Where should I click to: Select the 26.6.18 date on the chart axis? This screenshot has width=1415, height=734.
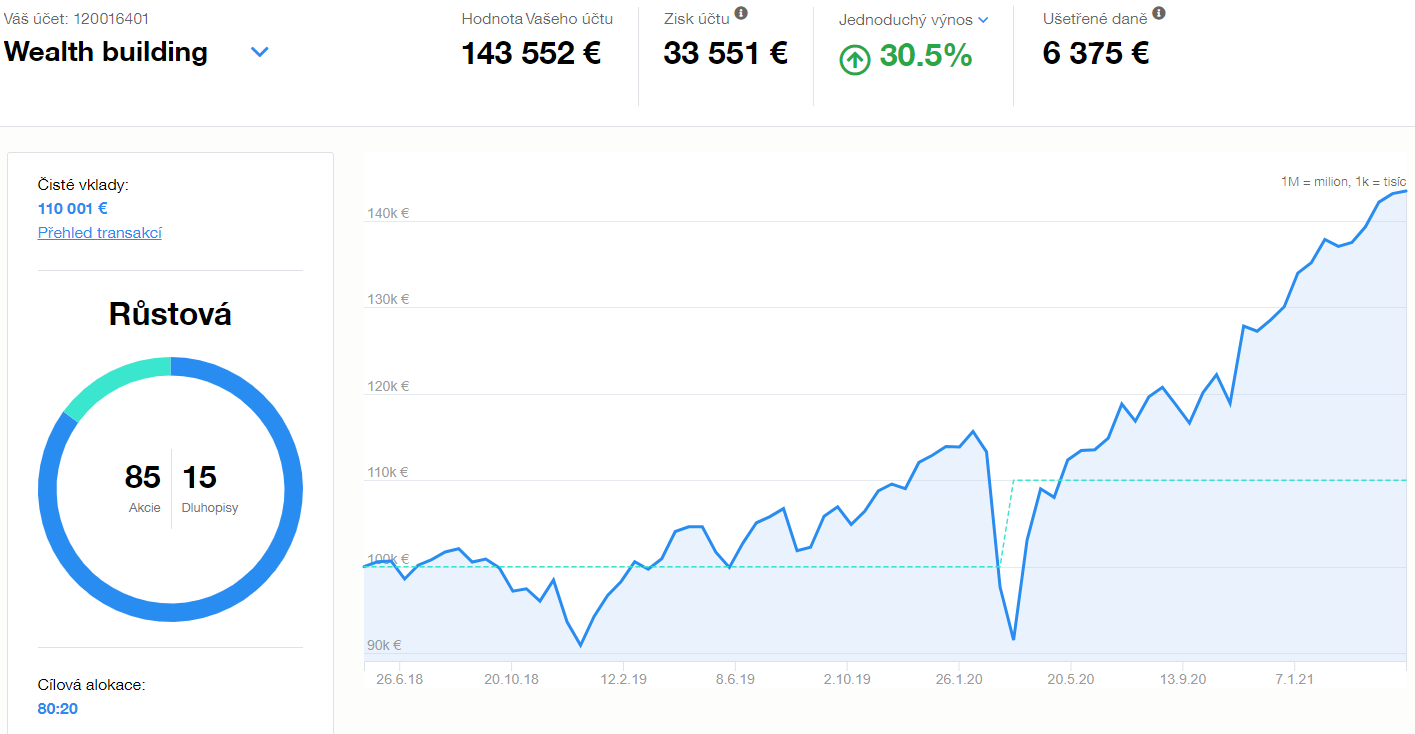coord(398,678)
